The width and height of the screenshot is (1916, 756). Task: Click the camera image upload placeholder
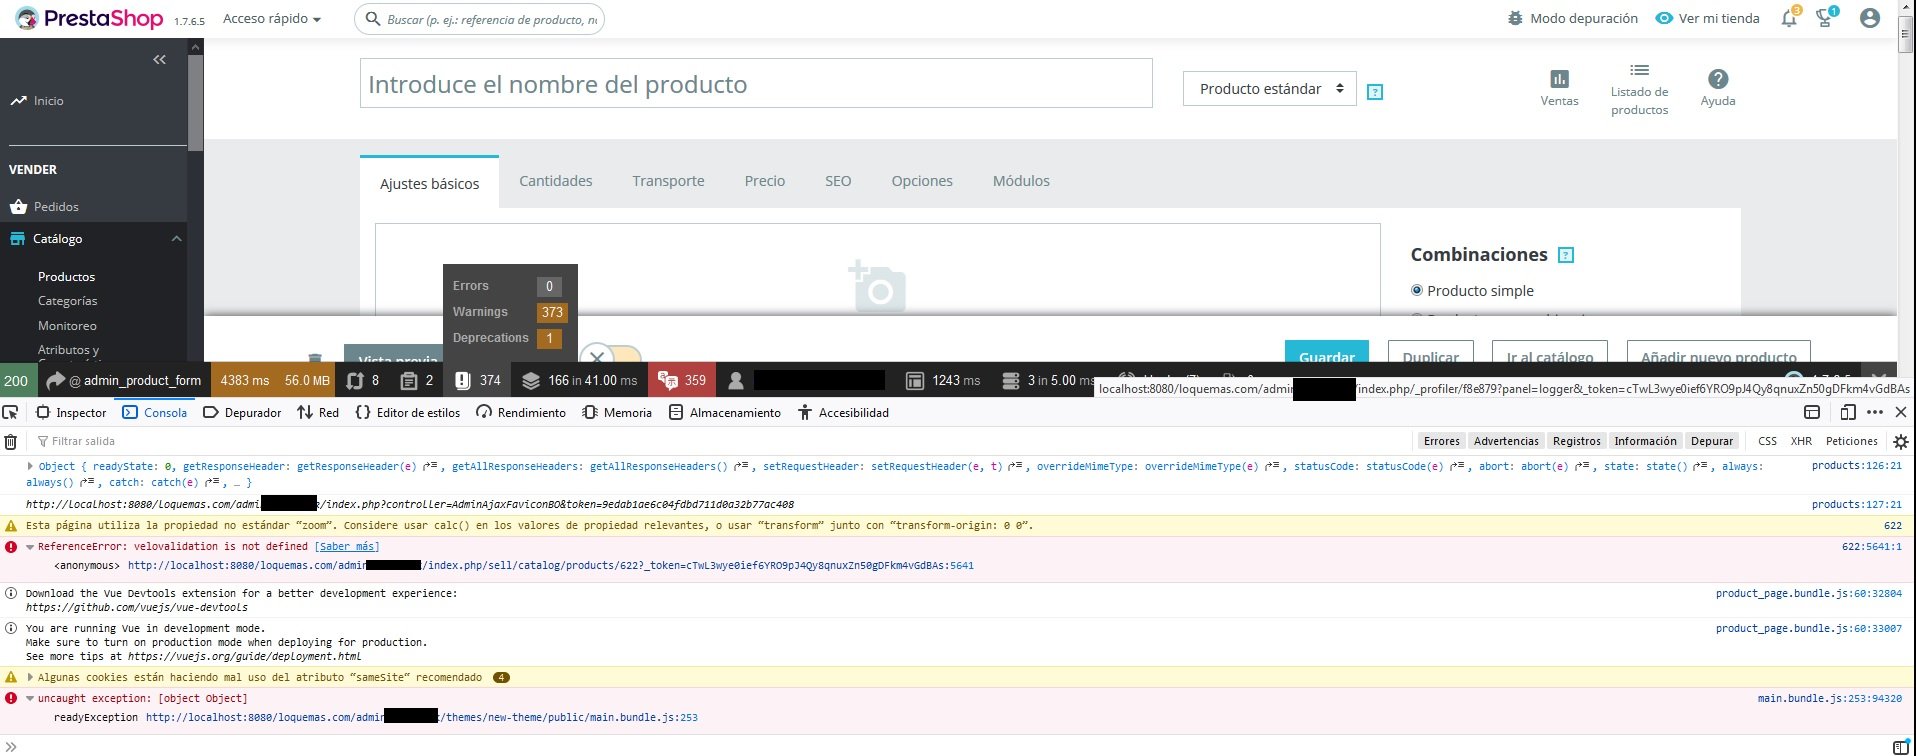click(877, 287)
